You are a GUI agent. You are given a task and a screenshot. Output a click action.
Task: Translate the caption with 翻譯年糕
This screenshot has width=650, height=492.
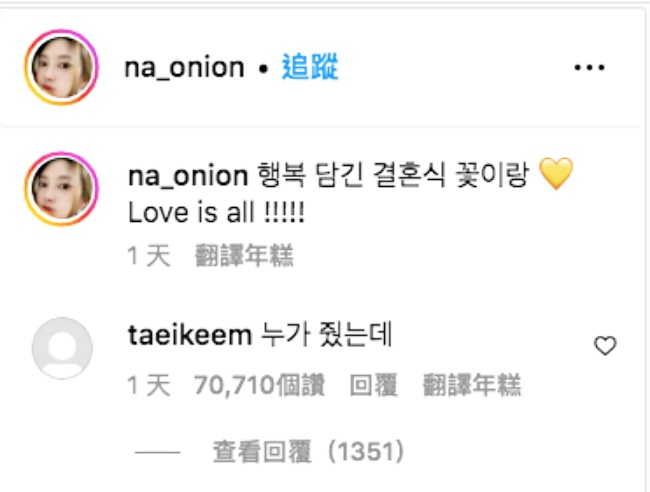tap(244, 255)
